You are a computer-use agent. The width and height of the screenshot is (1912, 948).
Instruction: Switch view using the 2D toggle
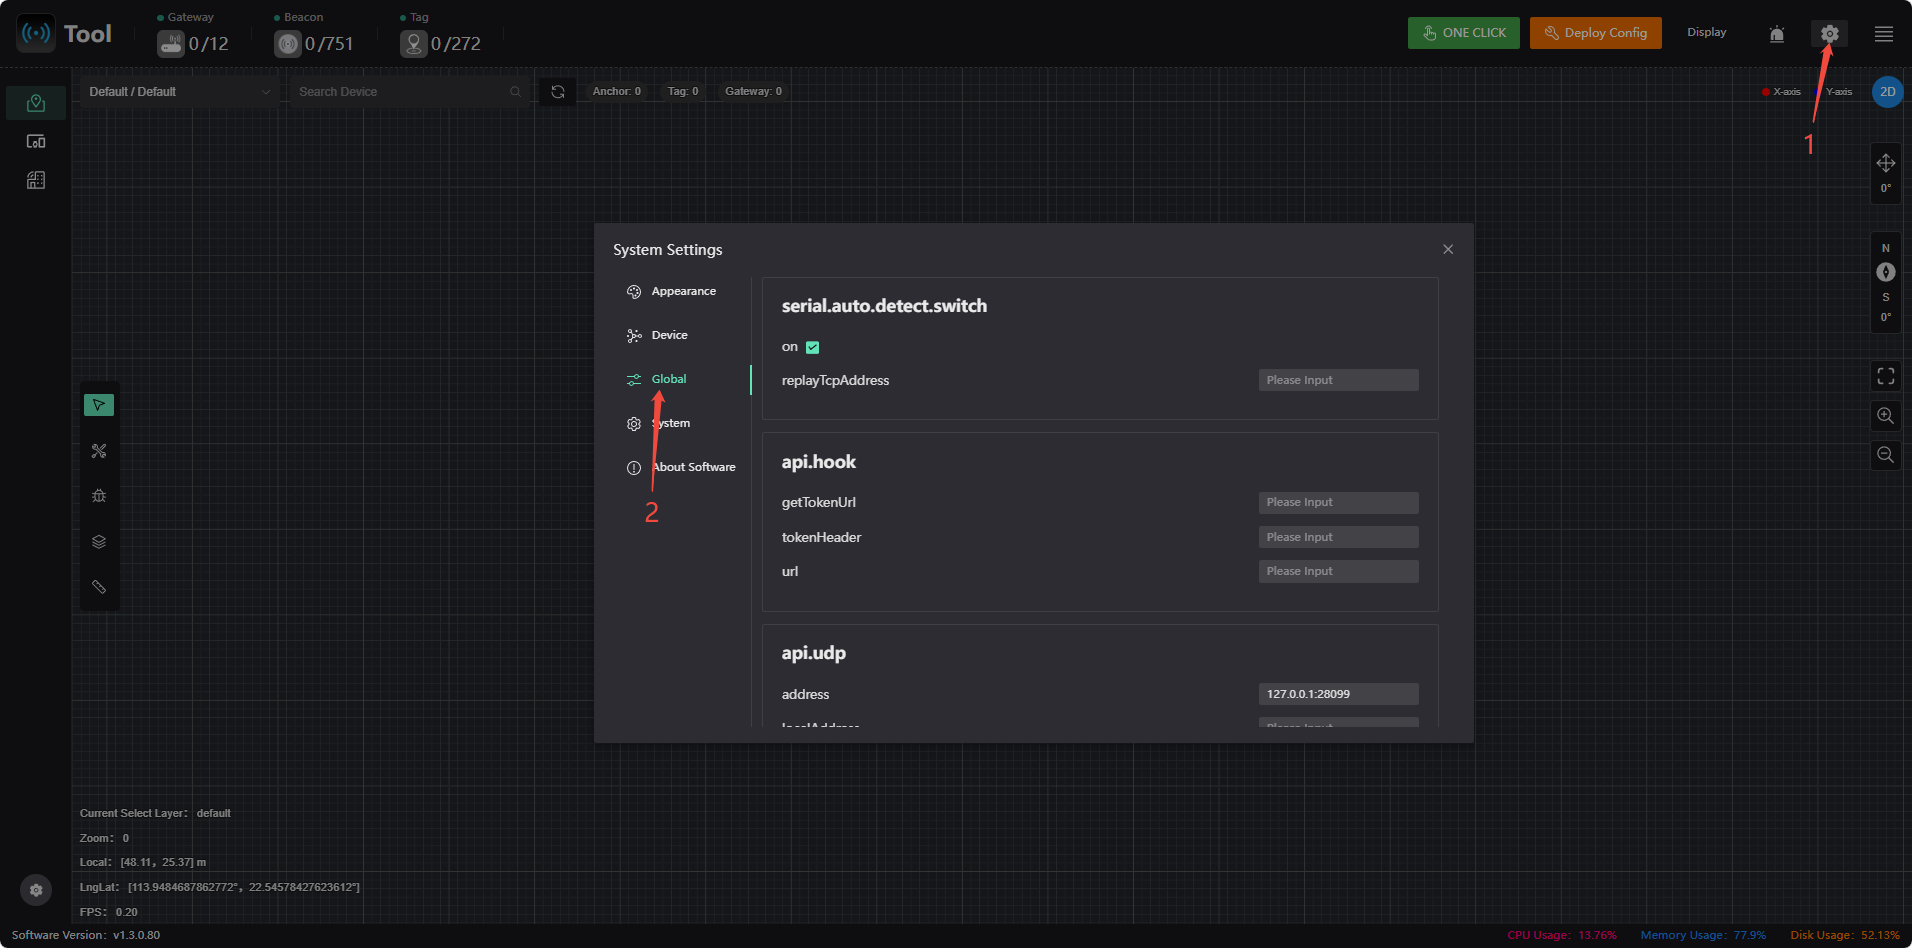pos(1887,92)
